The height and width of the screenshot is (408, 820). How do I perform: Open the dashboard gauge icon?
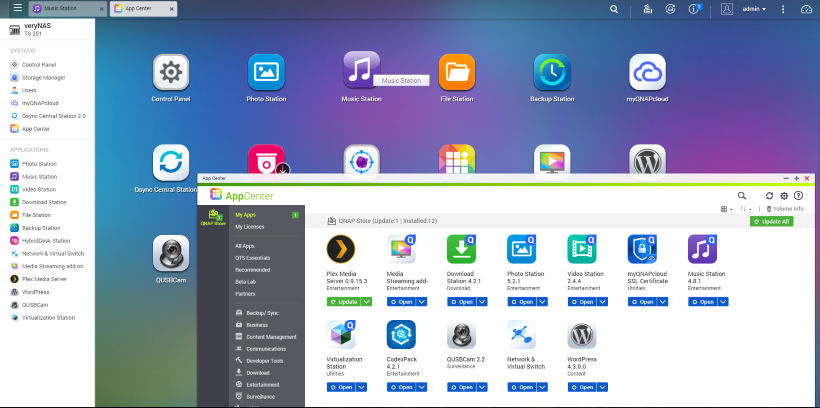(x=806, y=9)
